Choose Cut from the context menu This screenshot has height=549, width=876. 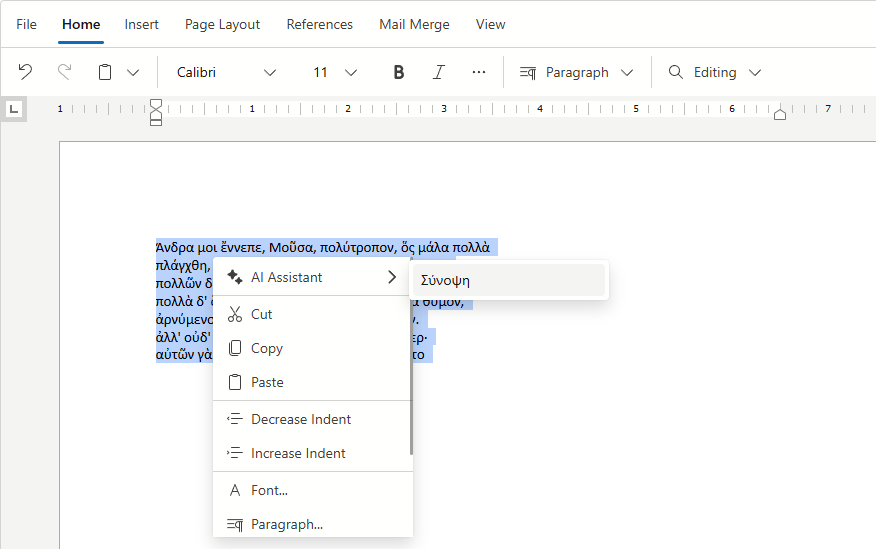pyautogui.click(x=312, y=314)
